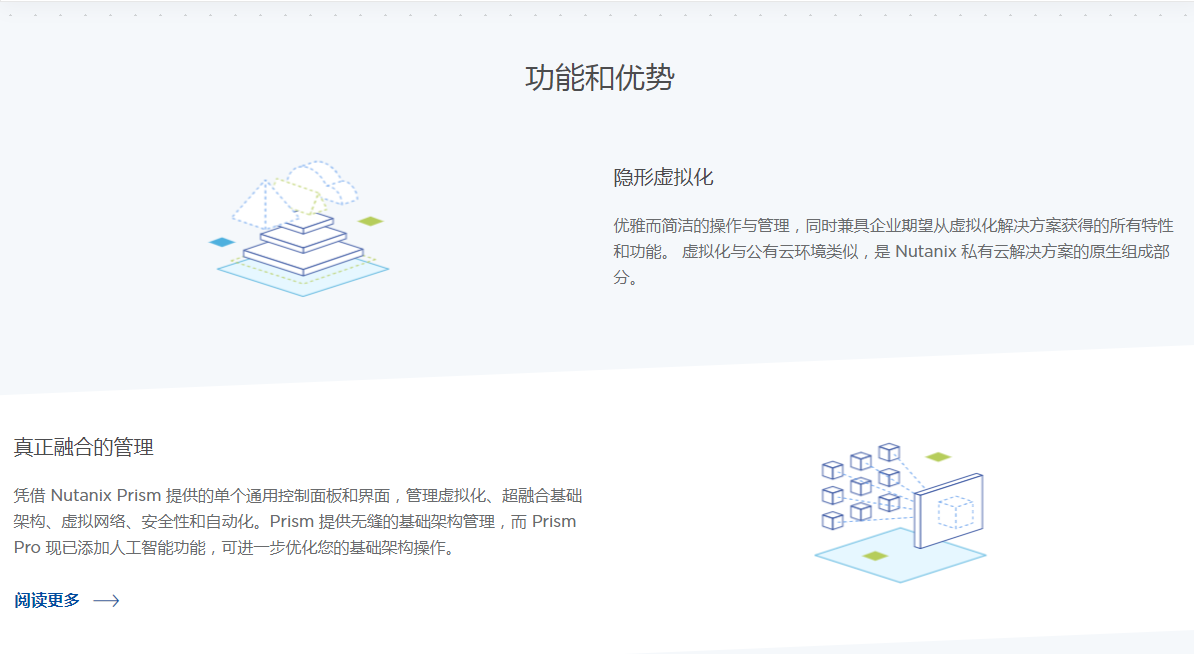1194x654 pixels.
Task: Click the dashed pyramid shape above the layers
Action: (x=265, y=203)
